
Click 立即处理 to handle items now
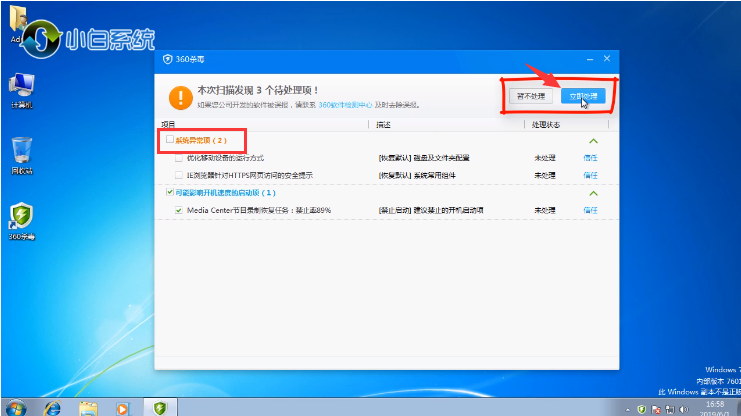pyautogui.click(x=583, y=96)
